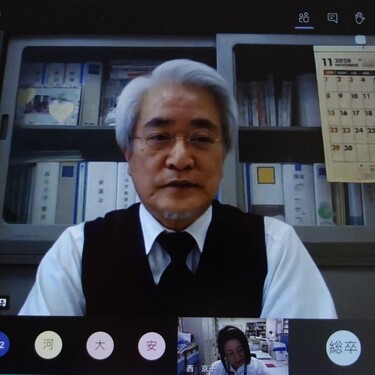Viewport: 375px width, 375px height.
Task: Select the 大 participant avatar
Action: tap(100, 345)
